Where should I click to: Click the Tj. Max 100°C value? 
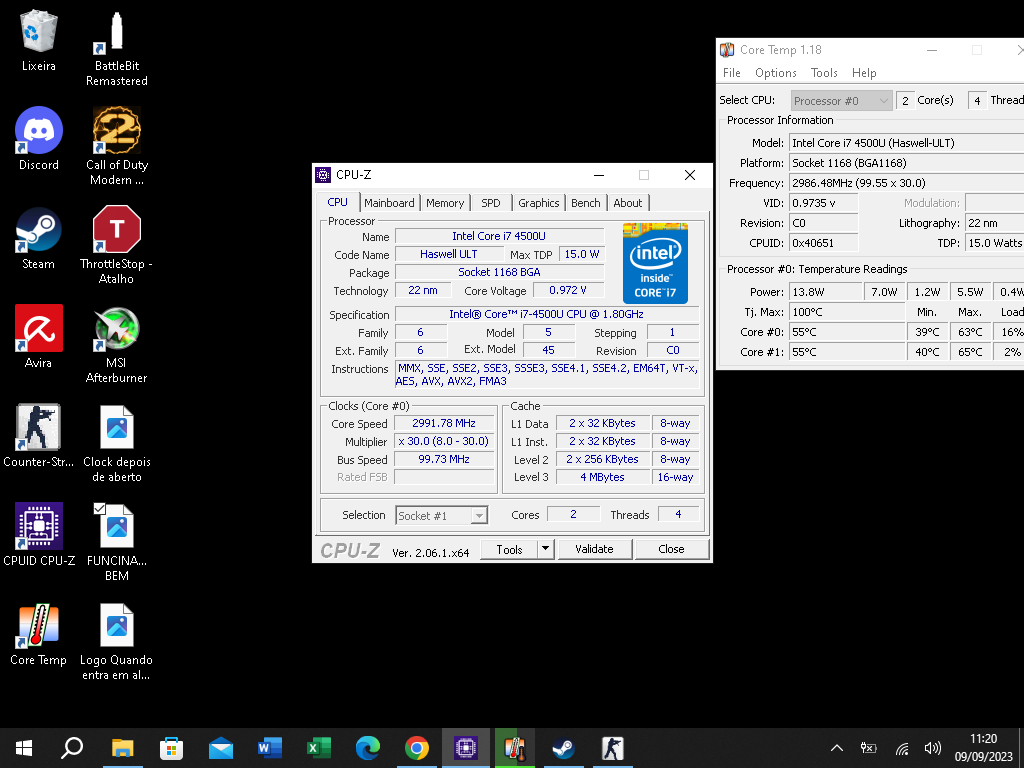847,312
